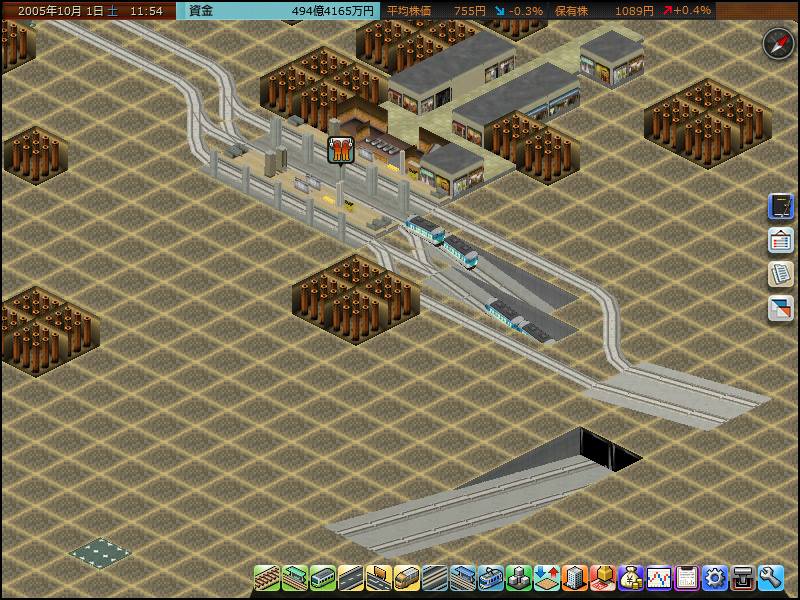The height and width of the screenshot is (600, 800).
Task: Open the land purchase icon with gold block
Action: (603, 578)
